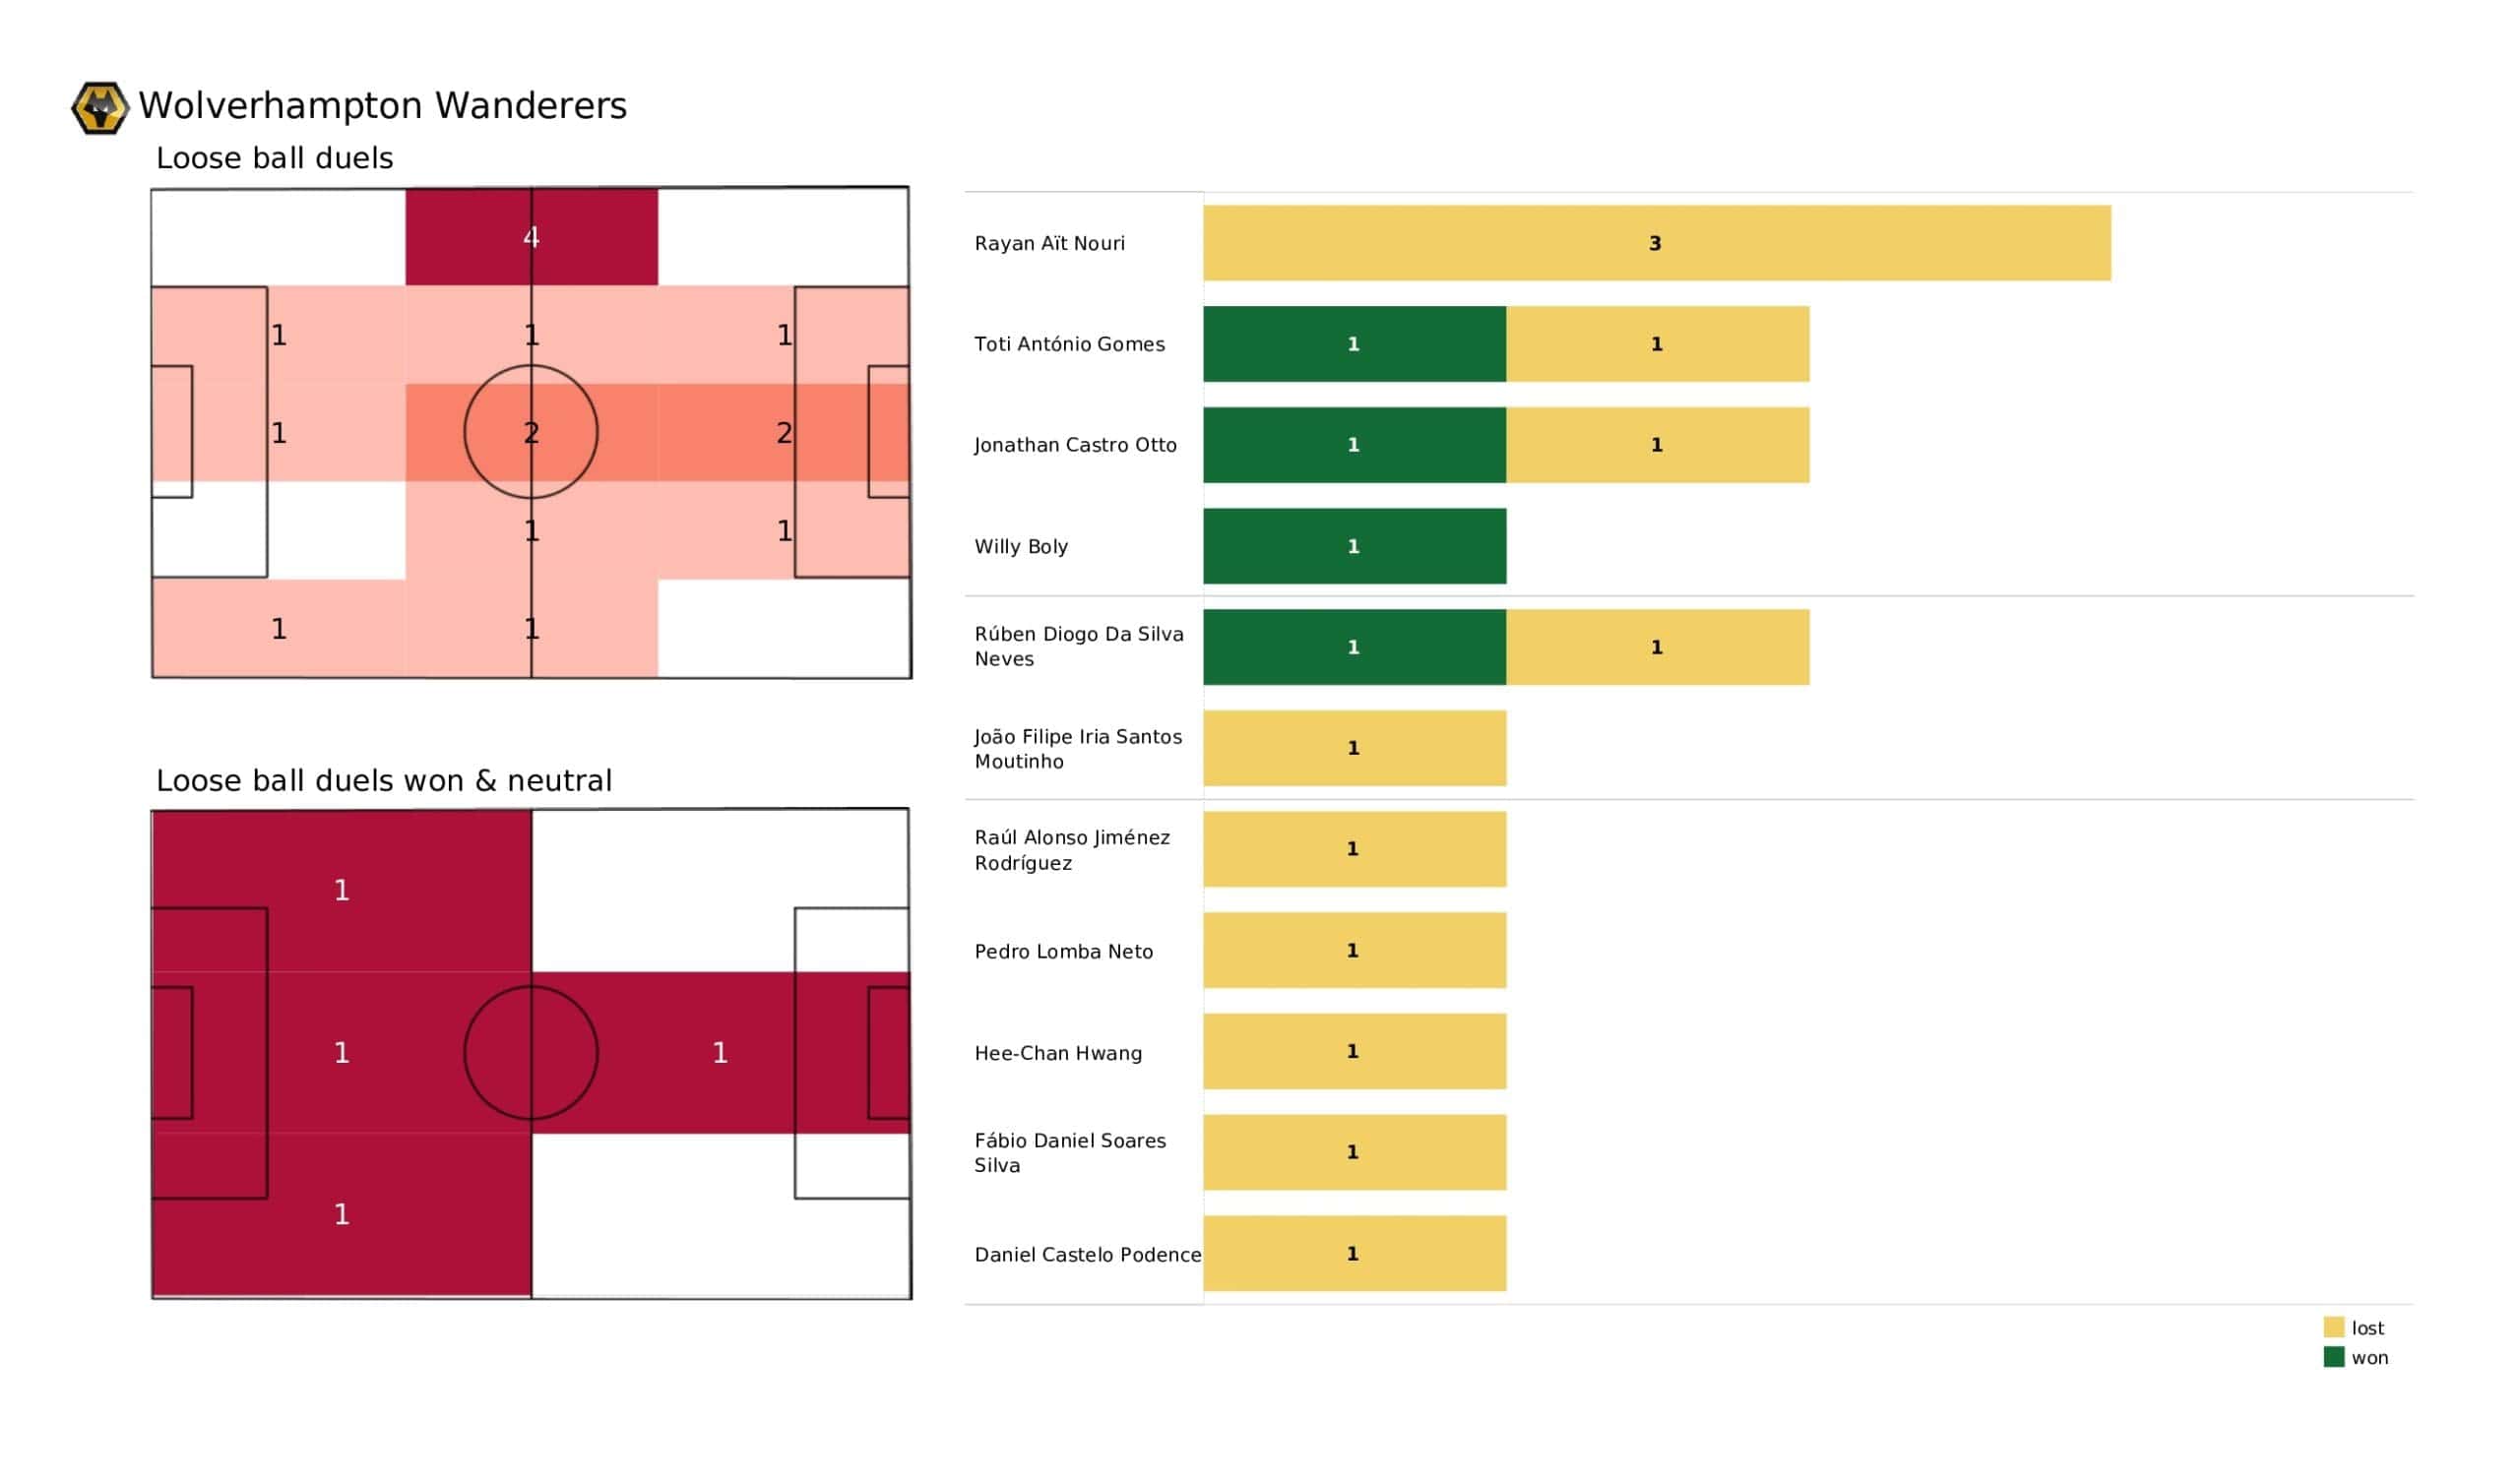Click Jonathan Castro Otto's yellow lost segment

(1657, 445)
